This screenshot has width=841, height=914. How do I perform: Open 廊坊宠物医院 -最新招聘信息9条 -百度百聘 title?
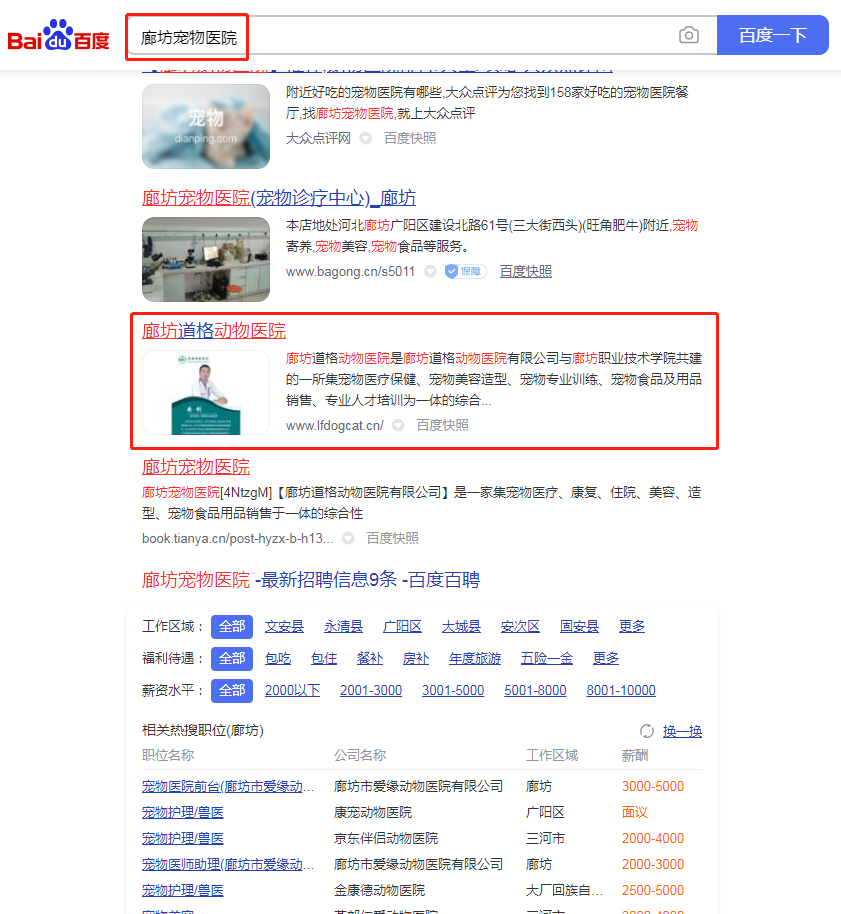coord(311,580)
